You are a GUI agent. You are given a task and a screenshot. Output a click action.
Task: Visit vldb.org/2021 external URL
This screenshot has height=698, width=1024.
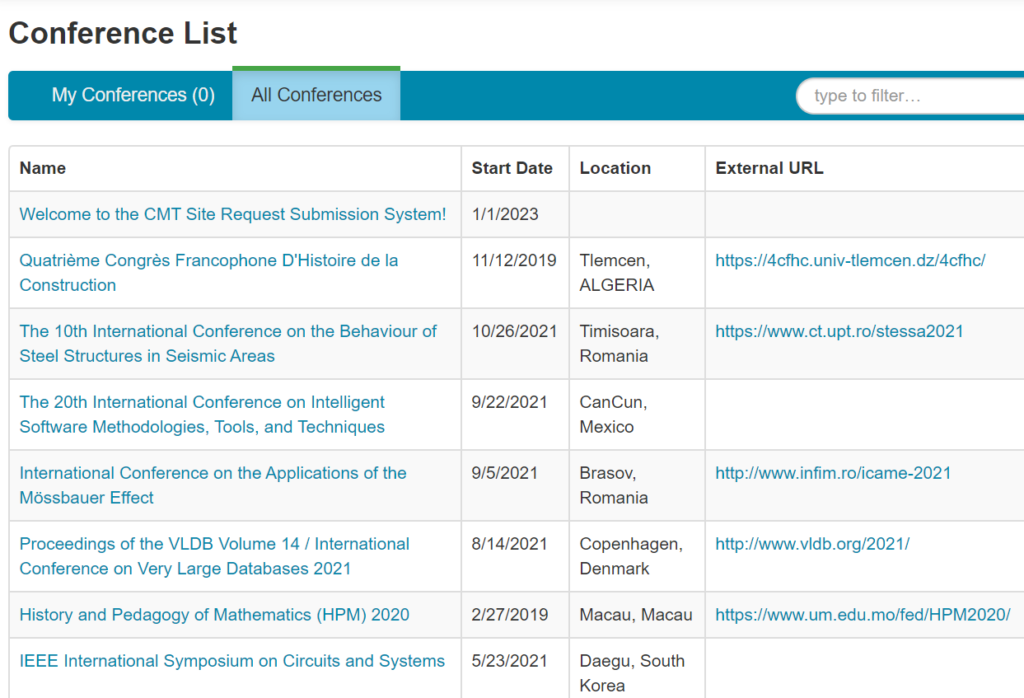tap(812, 544)
